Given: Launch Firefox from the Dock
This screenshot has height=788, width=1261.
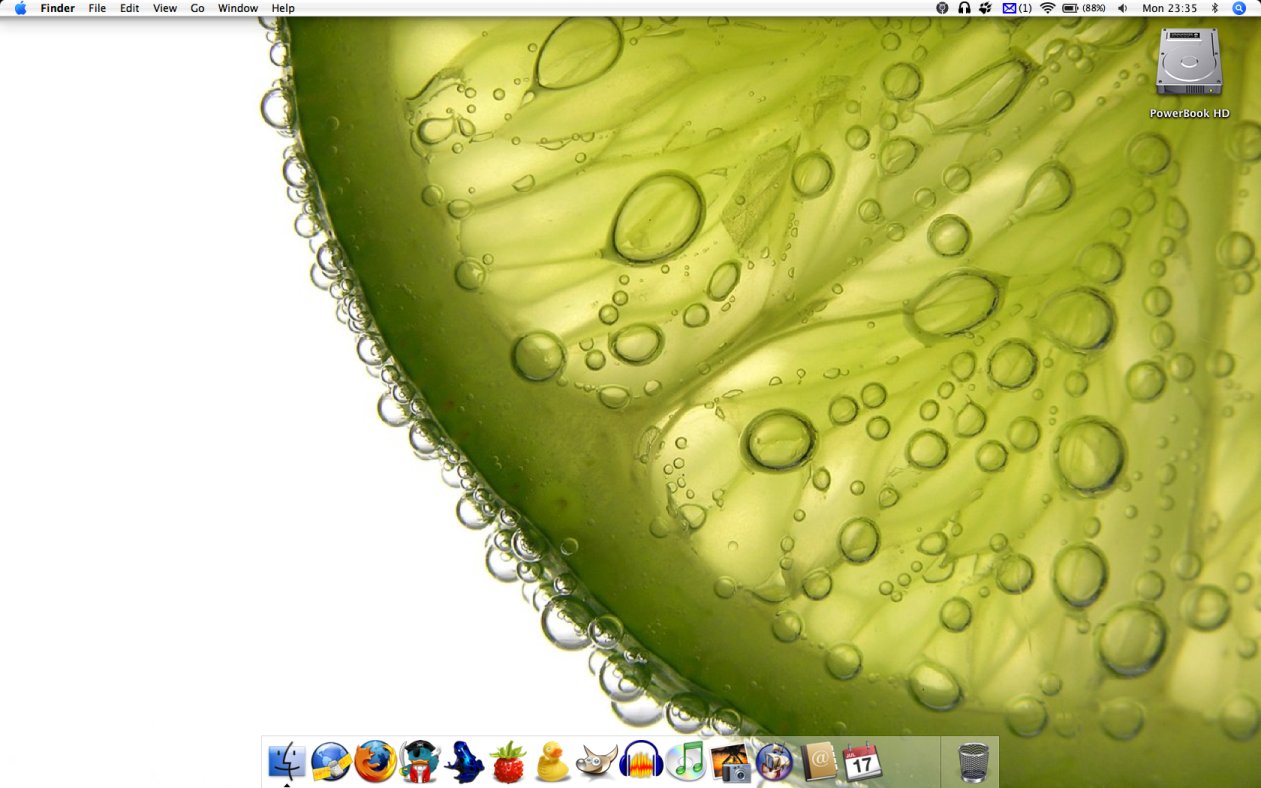Looking at the screenshot, I should coord(375,762).
